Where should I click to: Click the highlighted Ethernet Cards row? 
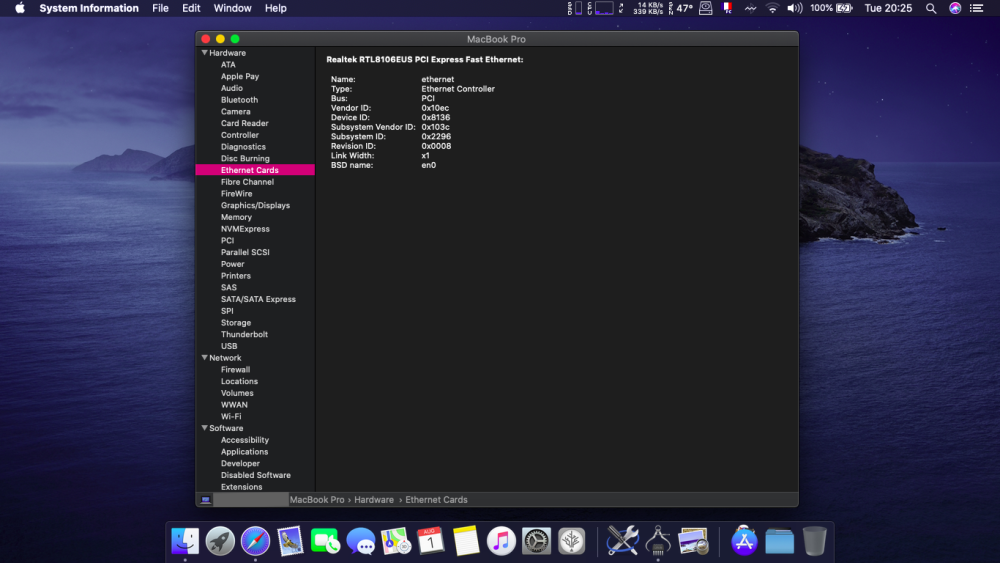pos(255,170)
